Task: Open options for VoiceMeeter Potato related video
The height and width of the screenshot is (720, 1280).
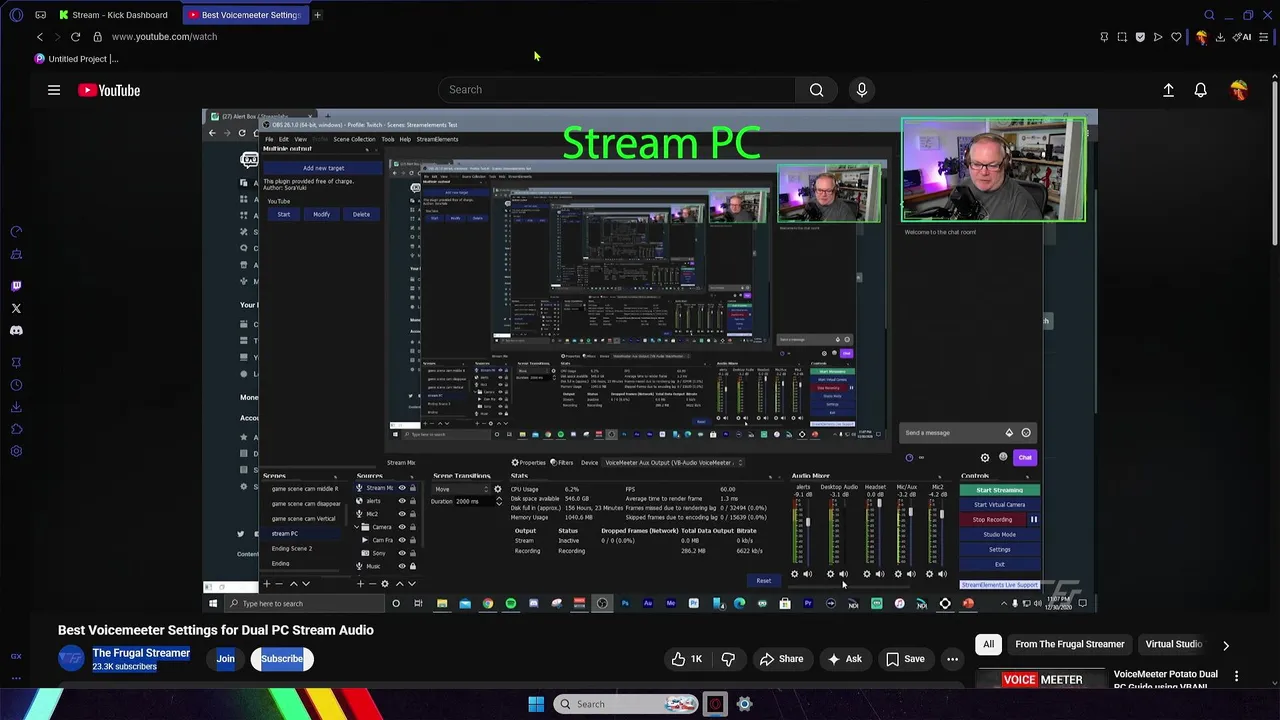Action: tap(1237, 677)
